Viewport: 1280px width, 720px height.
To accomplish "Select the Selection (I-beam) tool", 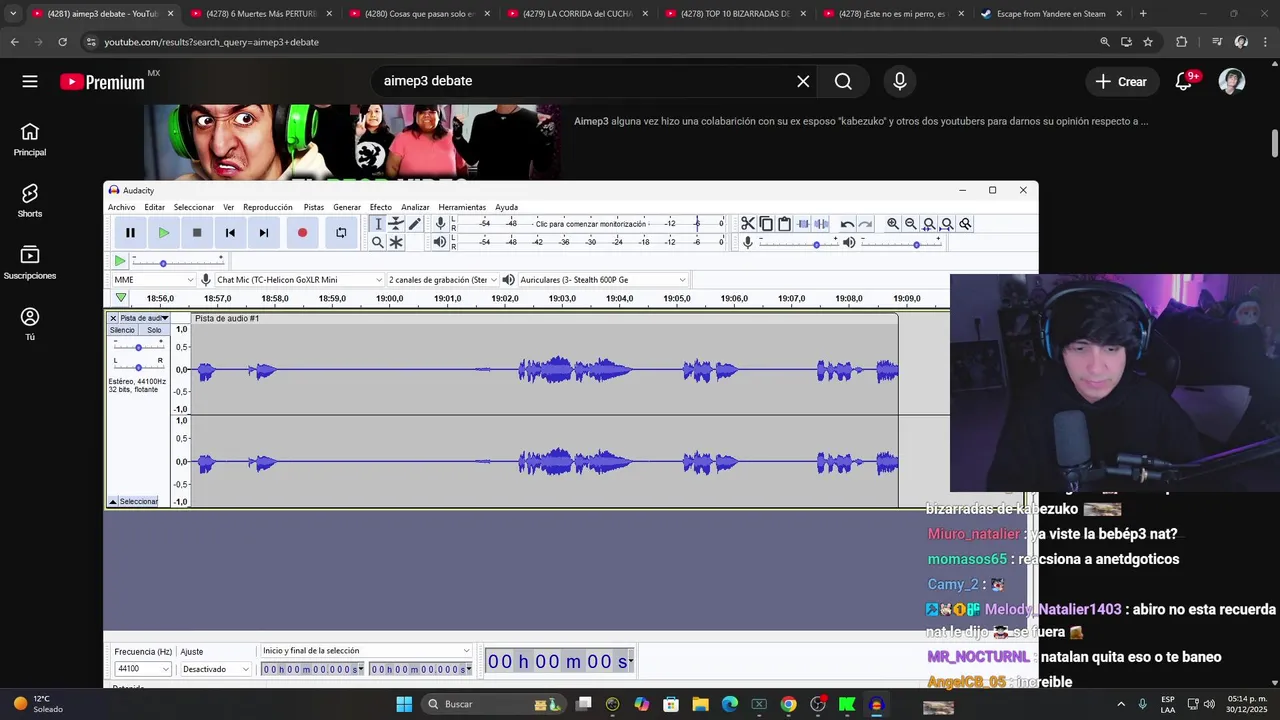I will [377, 224].
